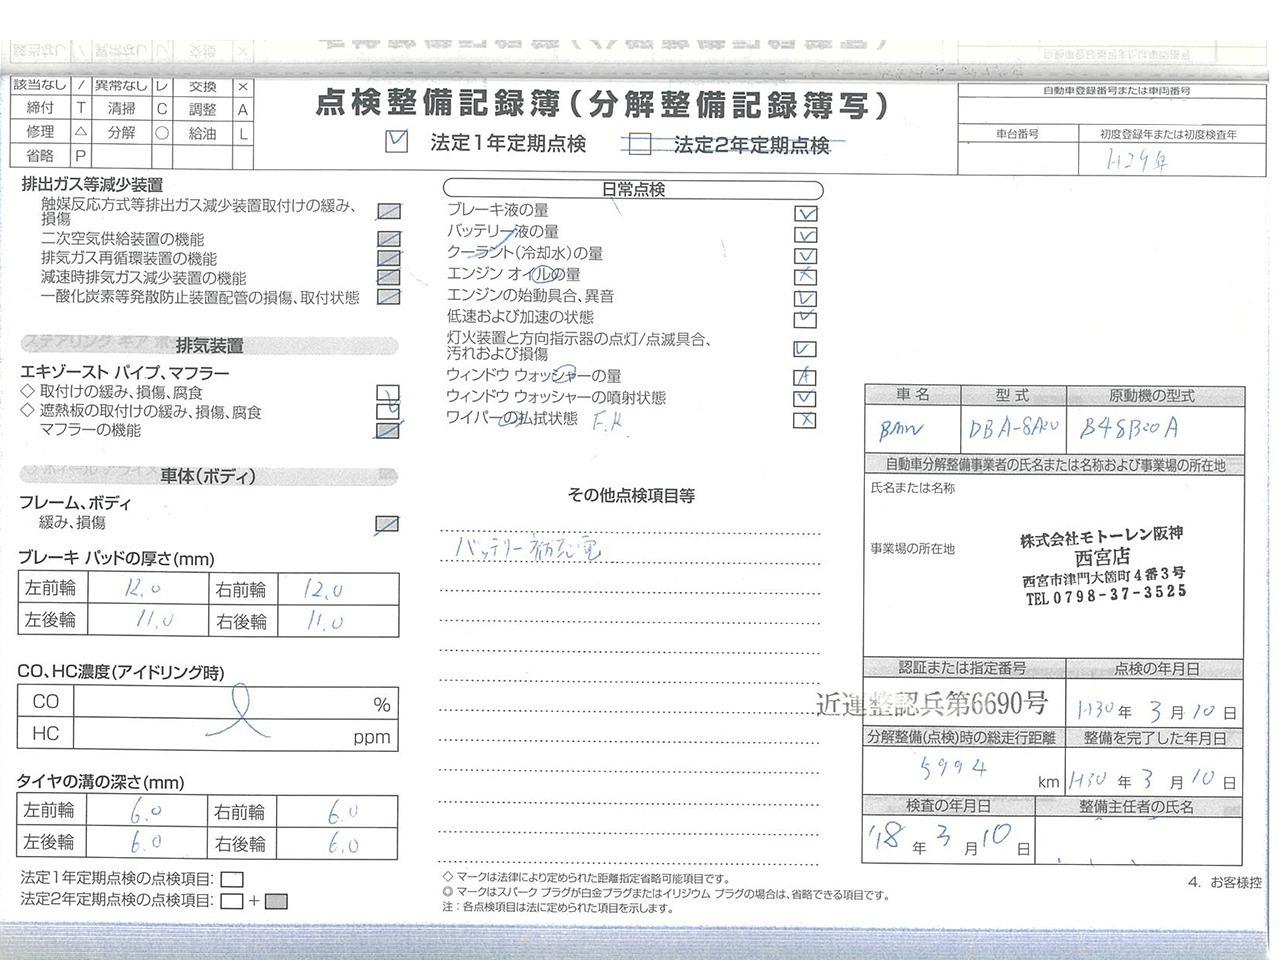Select the shaded box for 排気ガス再循環装置の機能

(389, 258)
